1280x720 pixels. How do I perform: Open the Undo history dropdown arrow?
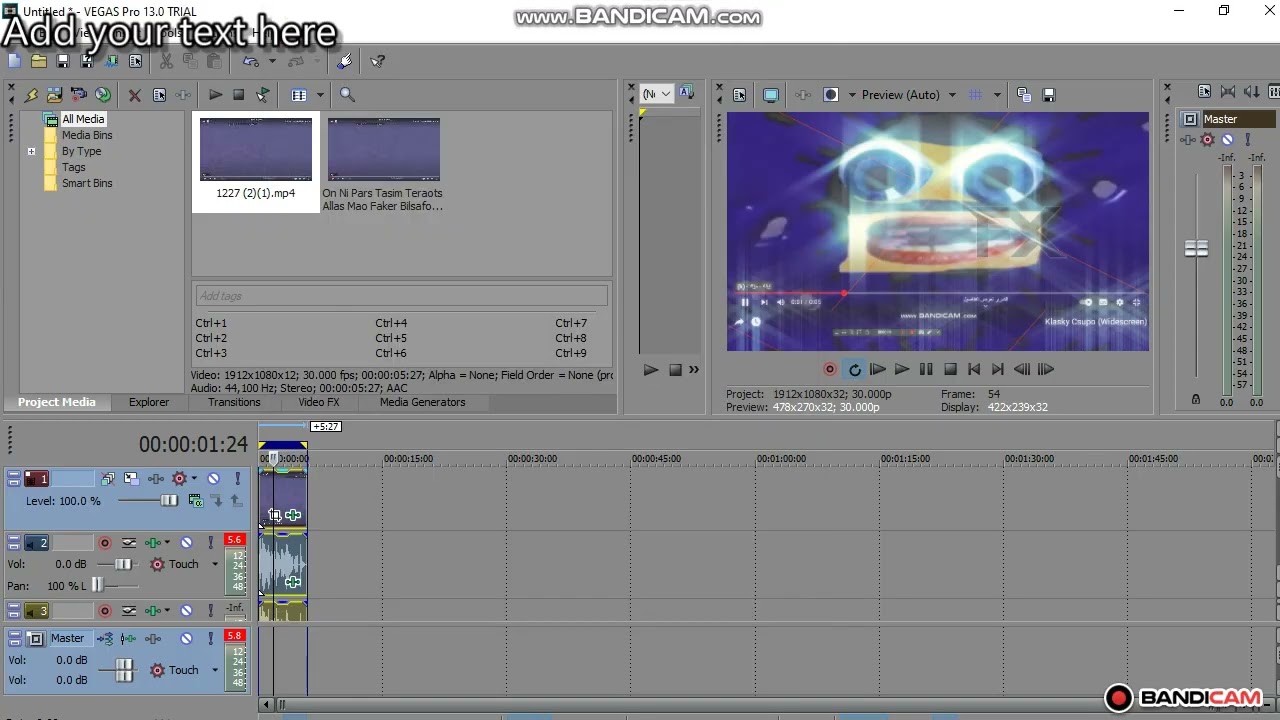pos(271,62)
